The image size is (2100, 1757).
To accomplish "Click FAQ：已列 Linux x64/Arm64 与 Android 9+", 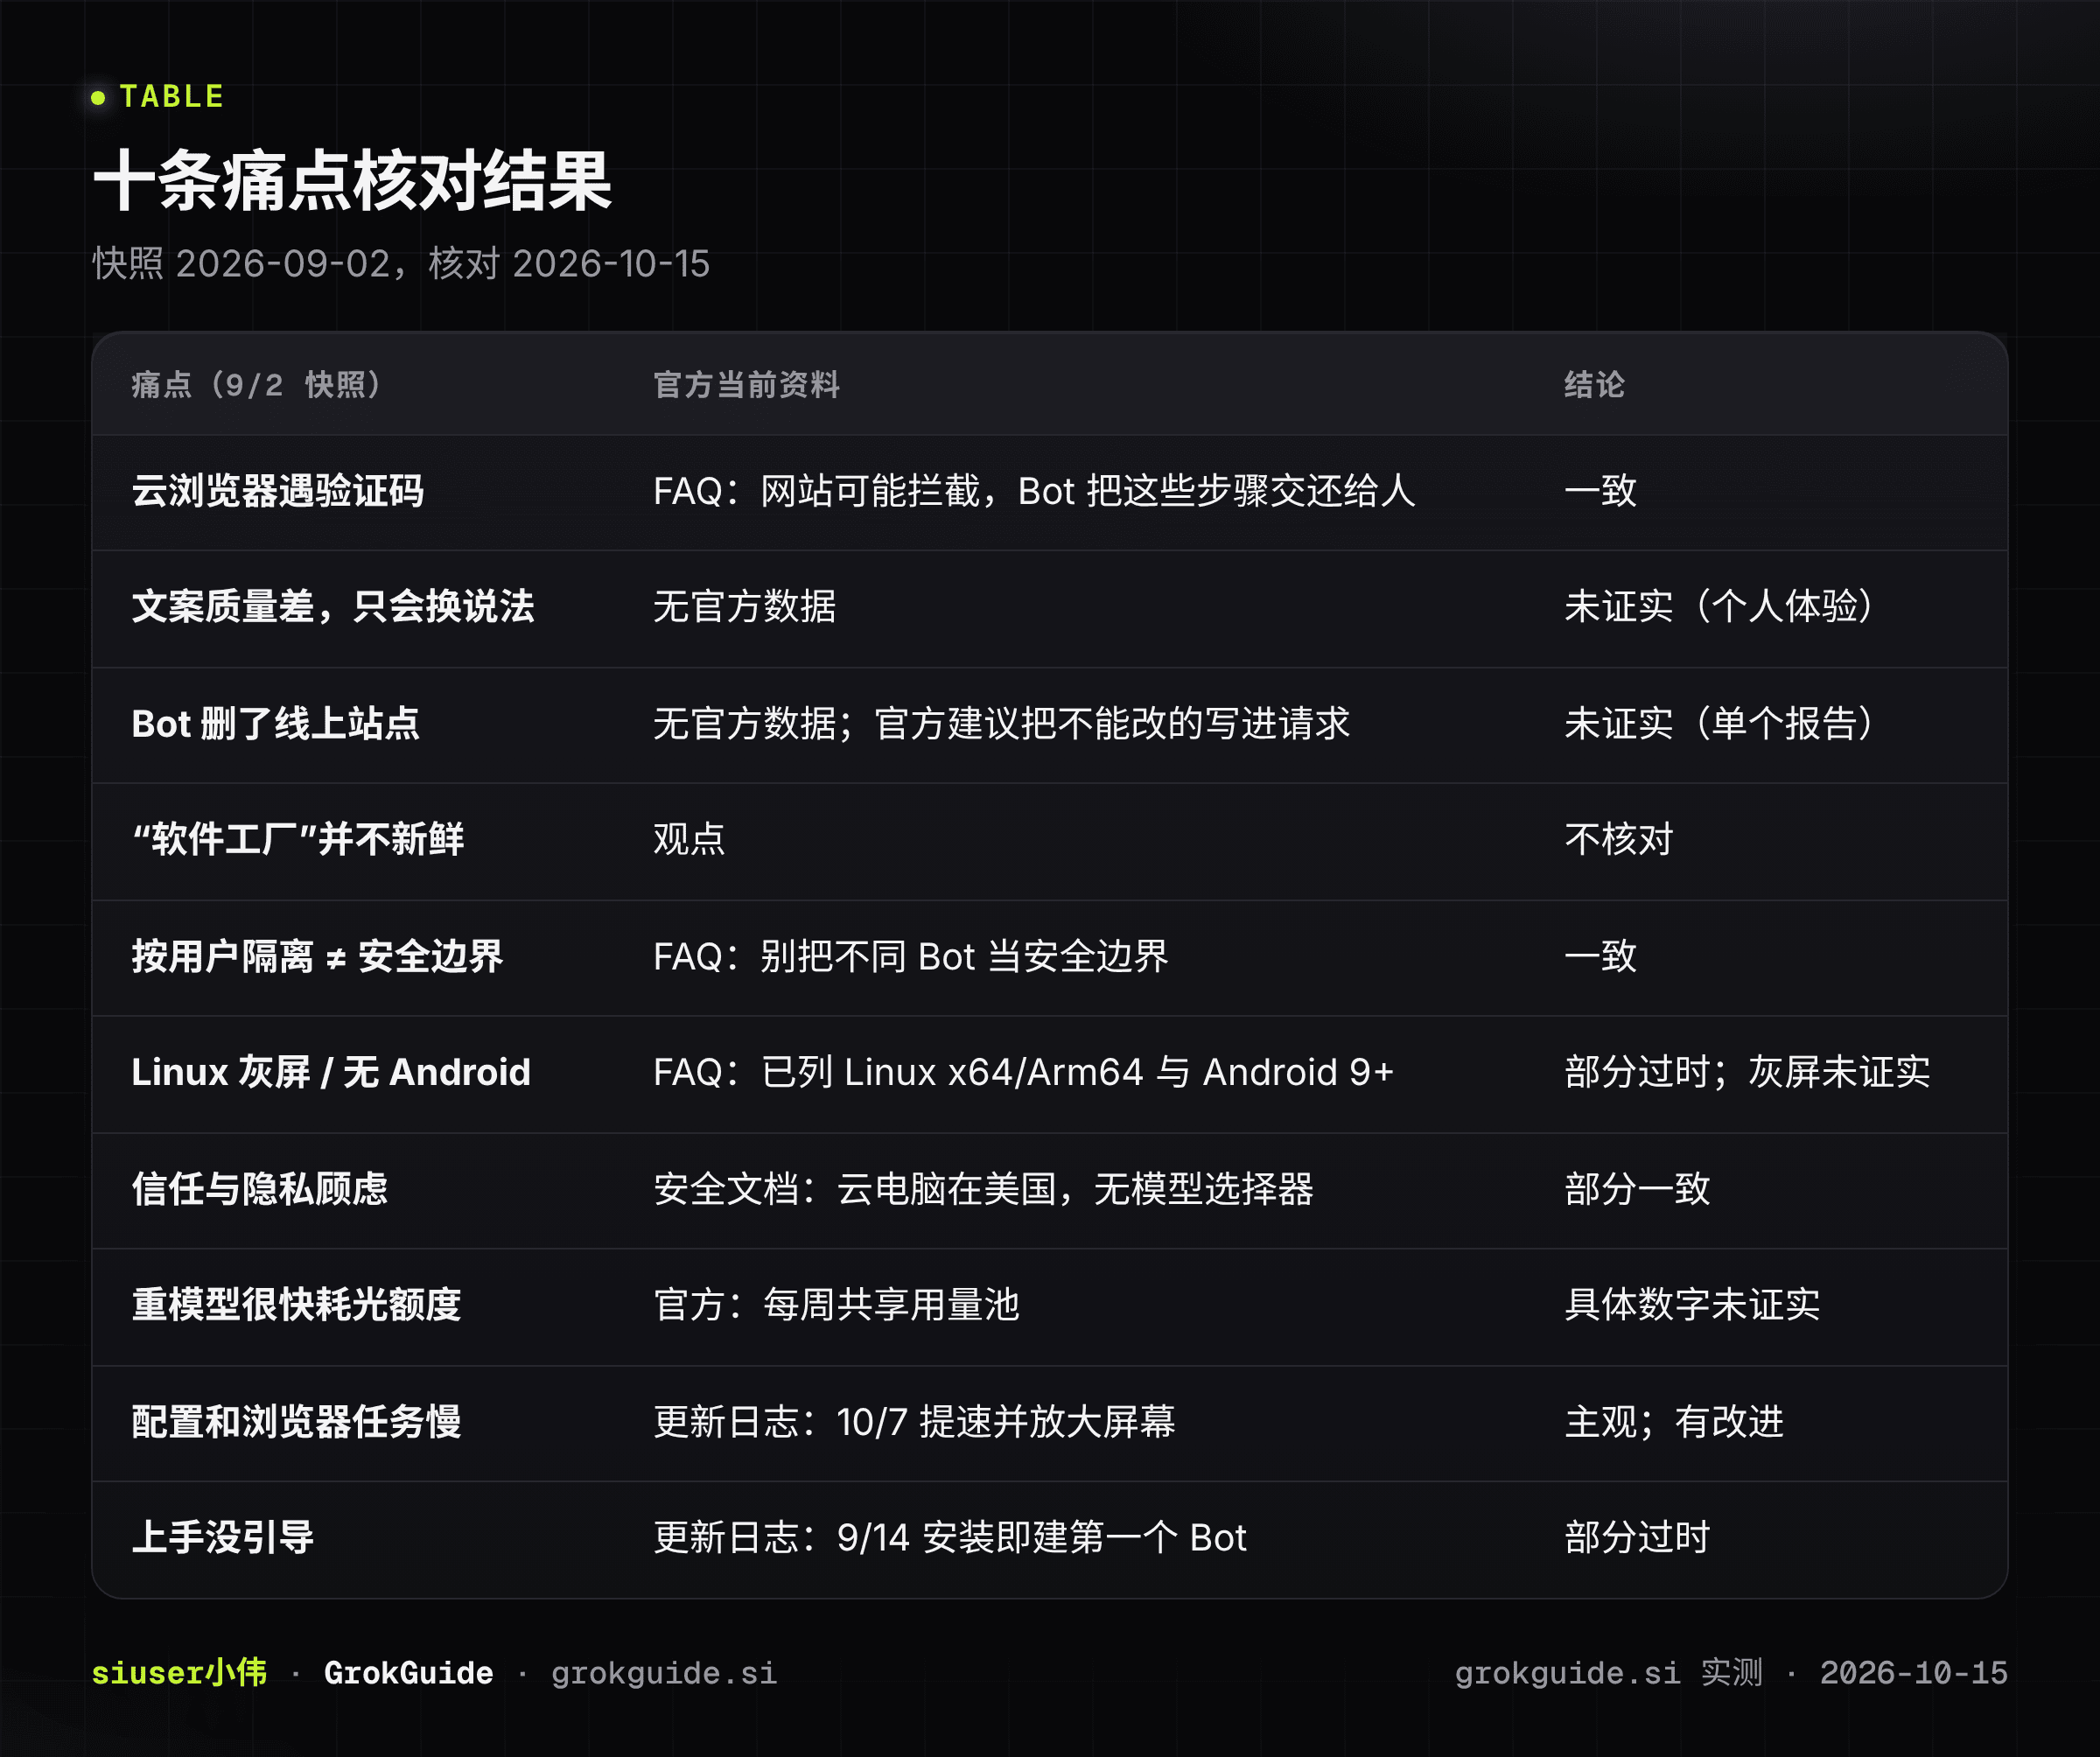I will pyautogui.click(x=1023, y=1072).
